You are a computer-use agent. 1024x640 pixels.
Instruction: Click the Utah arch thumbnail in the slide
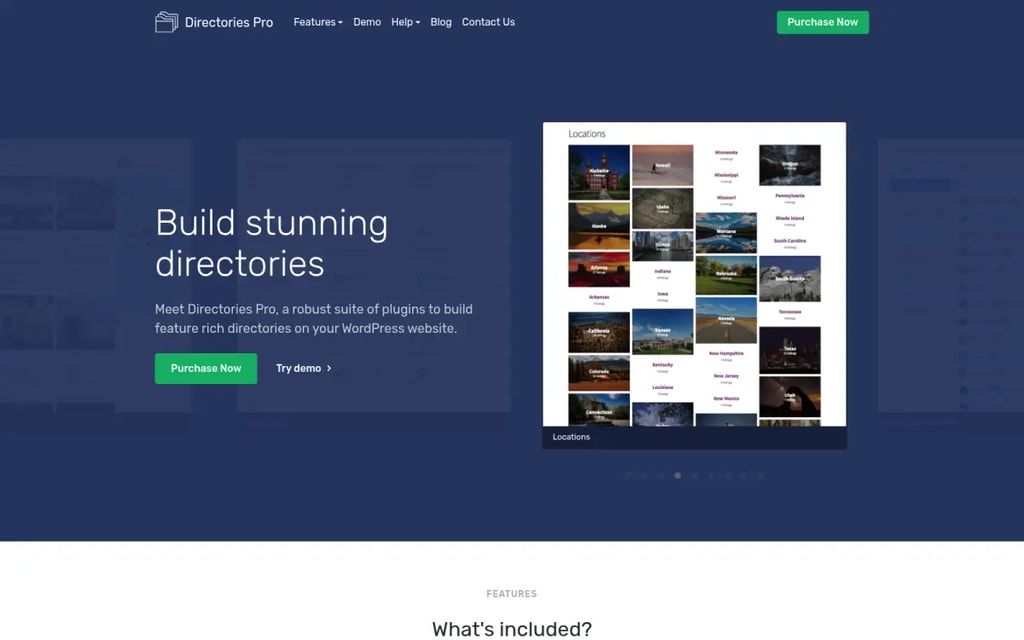tap(790, 396)
